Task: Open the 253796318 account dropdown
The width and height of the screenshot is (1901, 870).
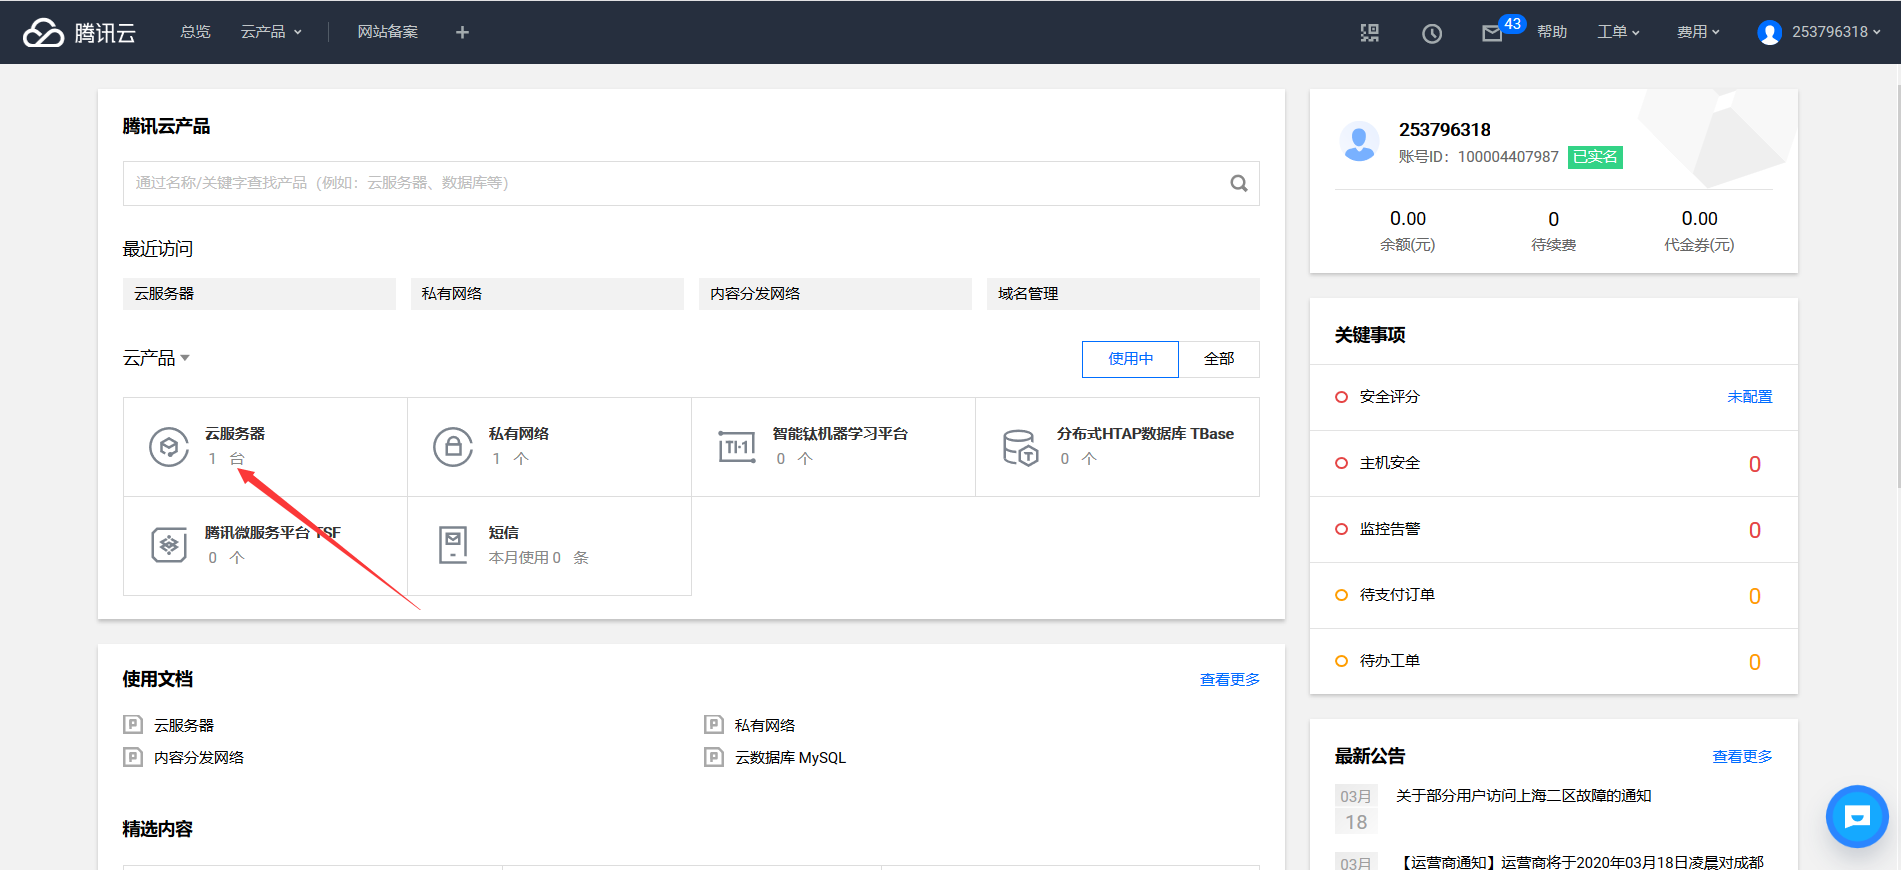Action: coord(1836,32)
